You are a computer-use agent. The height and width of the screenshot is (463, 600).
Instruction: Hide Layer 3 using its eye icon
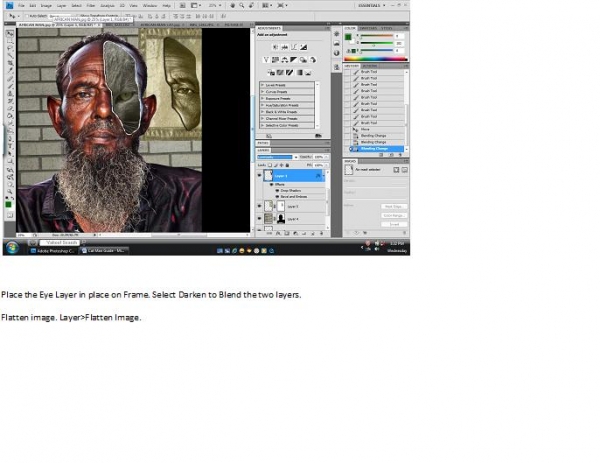[259, 206]
